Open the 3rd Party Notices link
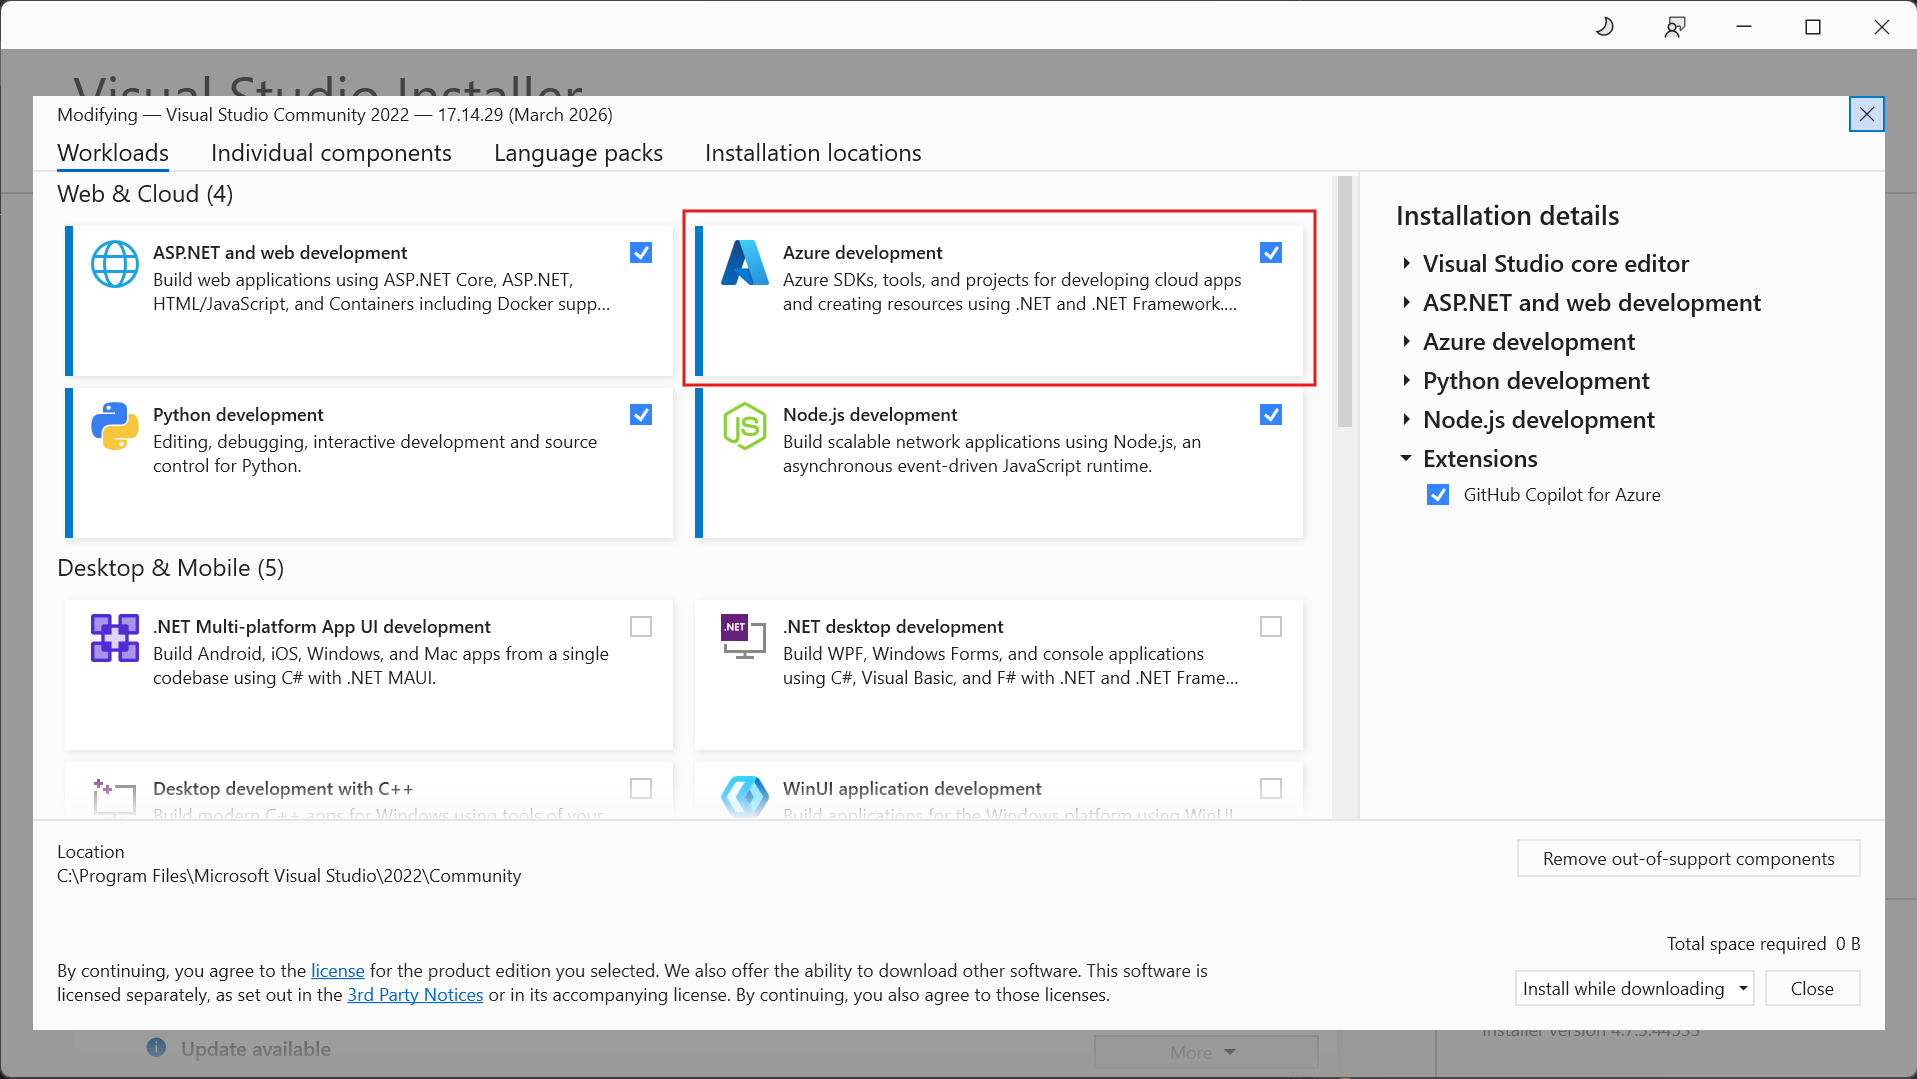 click(x=416, y=994)
